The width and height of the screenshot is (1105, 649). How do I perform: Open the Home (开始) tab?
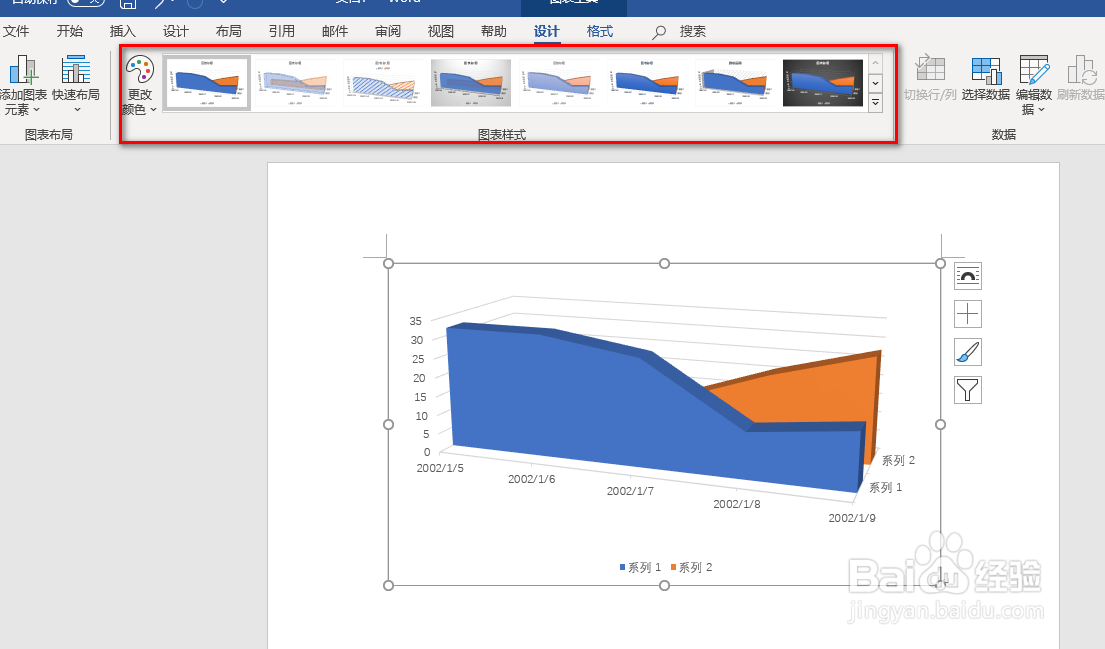click(x=70, y=32)
